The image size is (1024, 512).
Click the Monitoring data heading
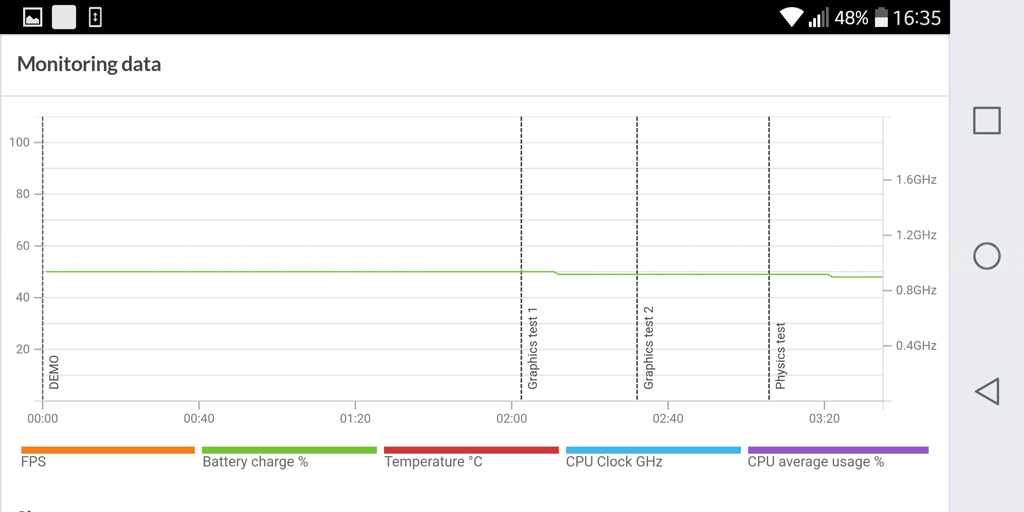tap(89, 64)
